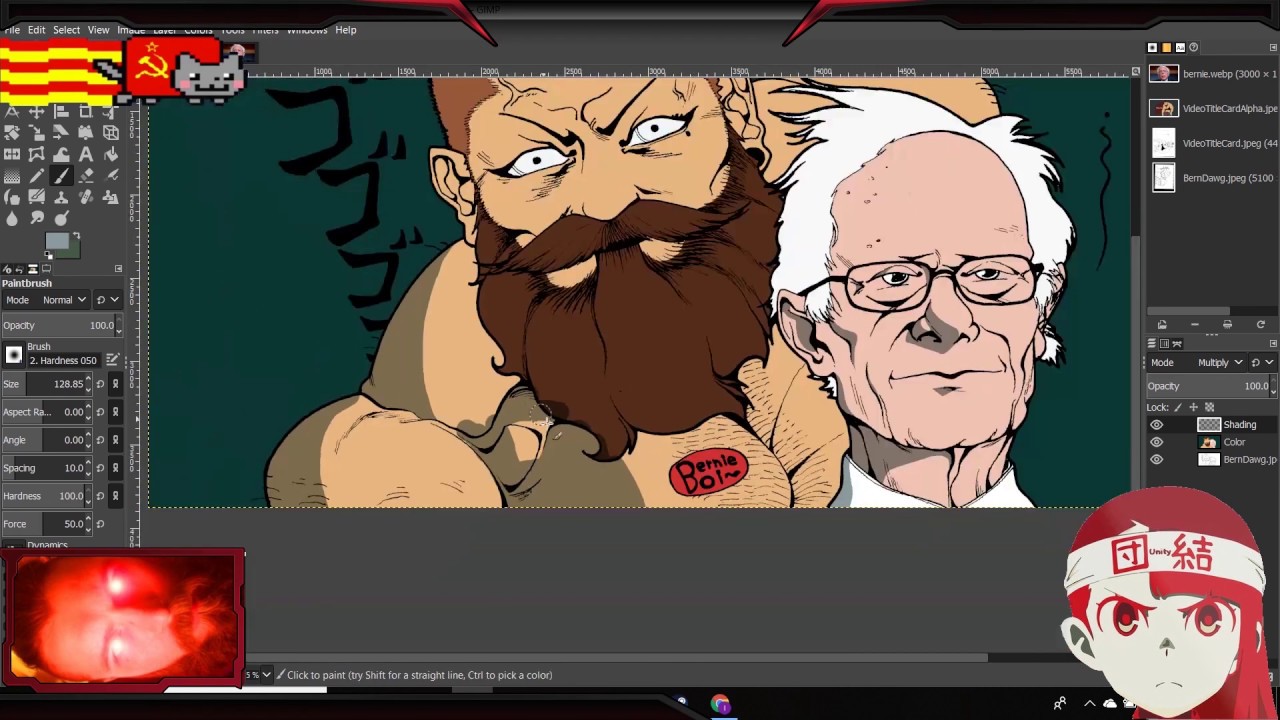Toggle the lock pixels option
Viewport: 1280px width, 720px height.
[x=1178, y=407]
